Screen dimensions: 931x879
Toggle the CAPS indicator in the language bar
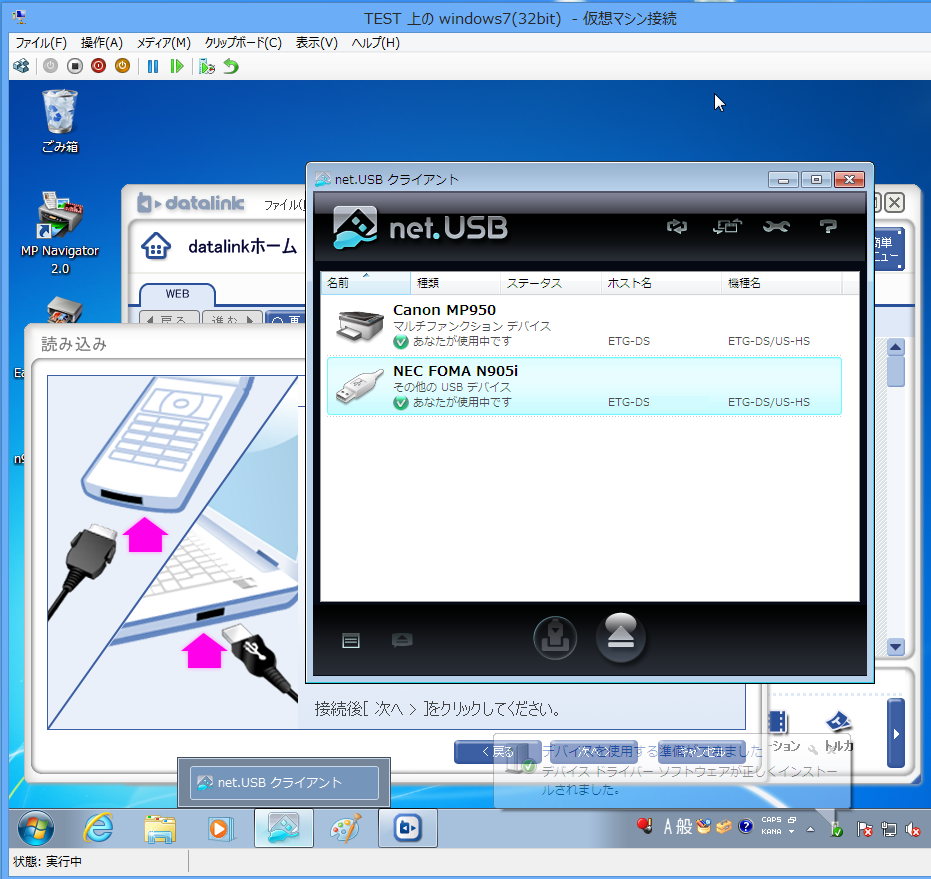pyautogui.click(x=771, y=820)
